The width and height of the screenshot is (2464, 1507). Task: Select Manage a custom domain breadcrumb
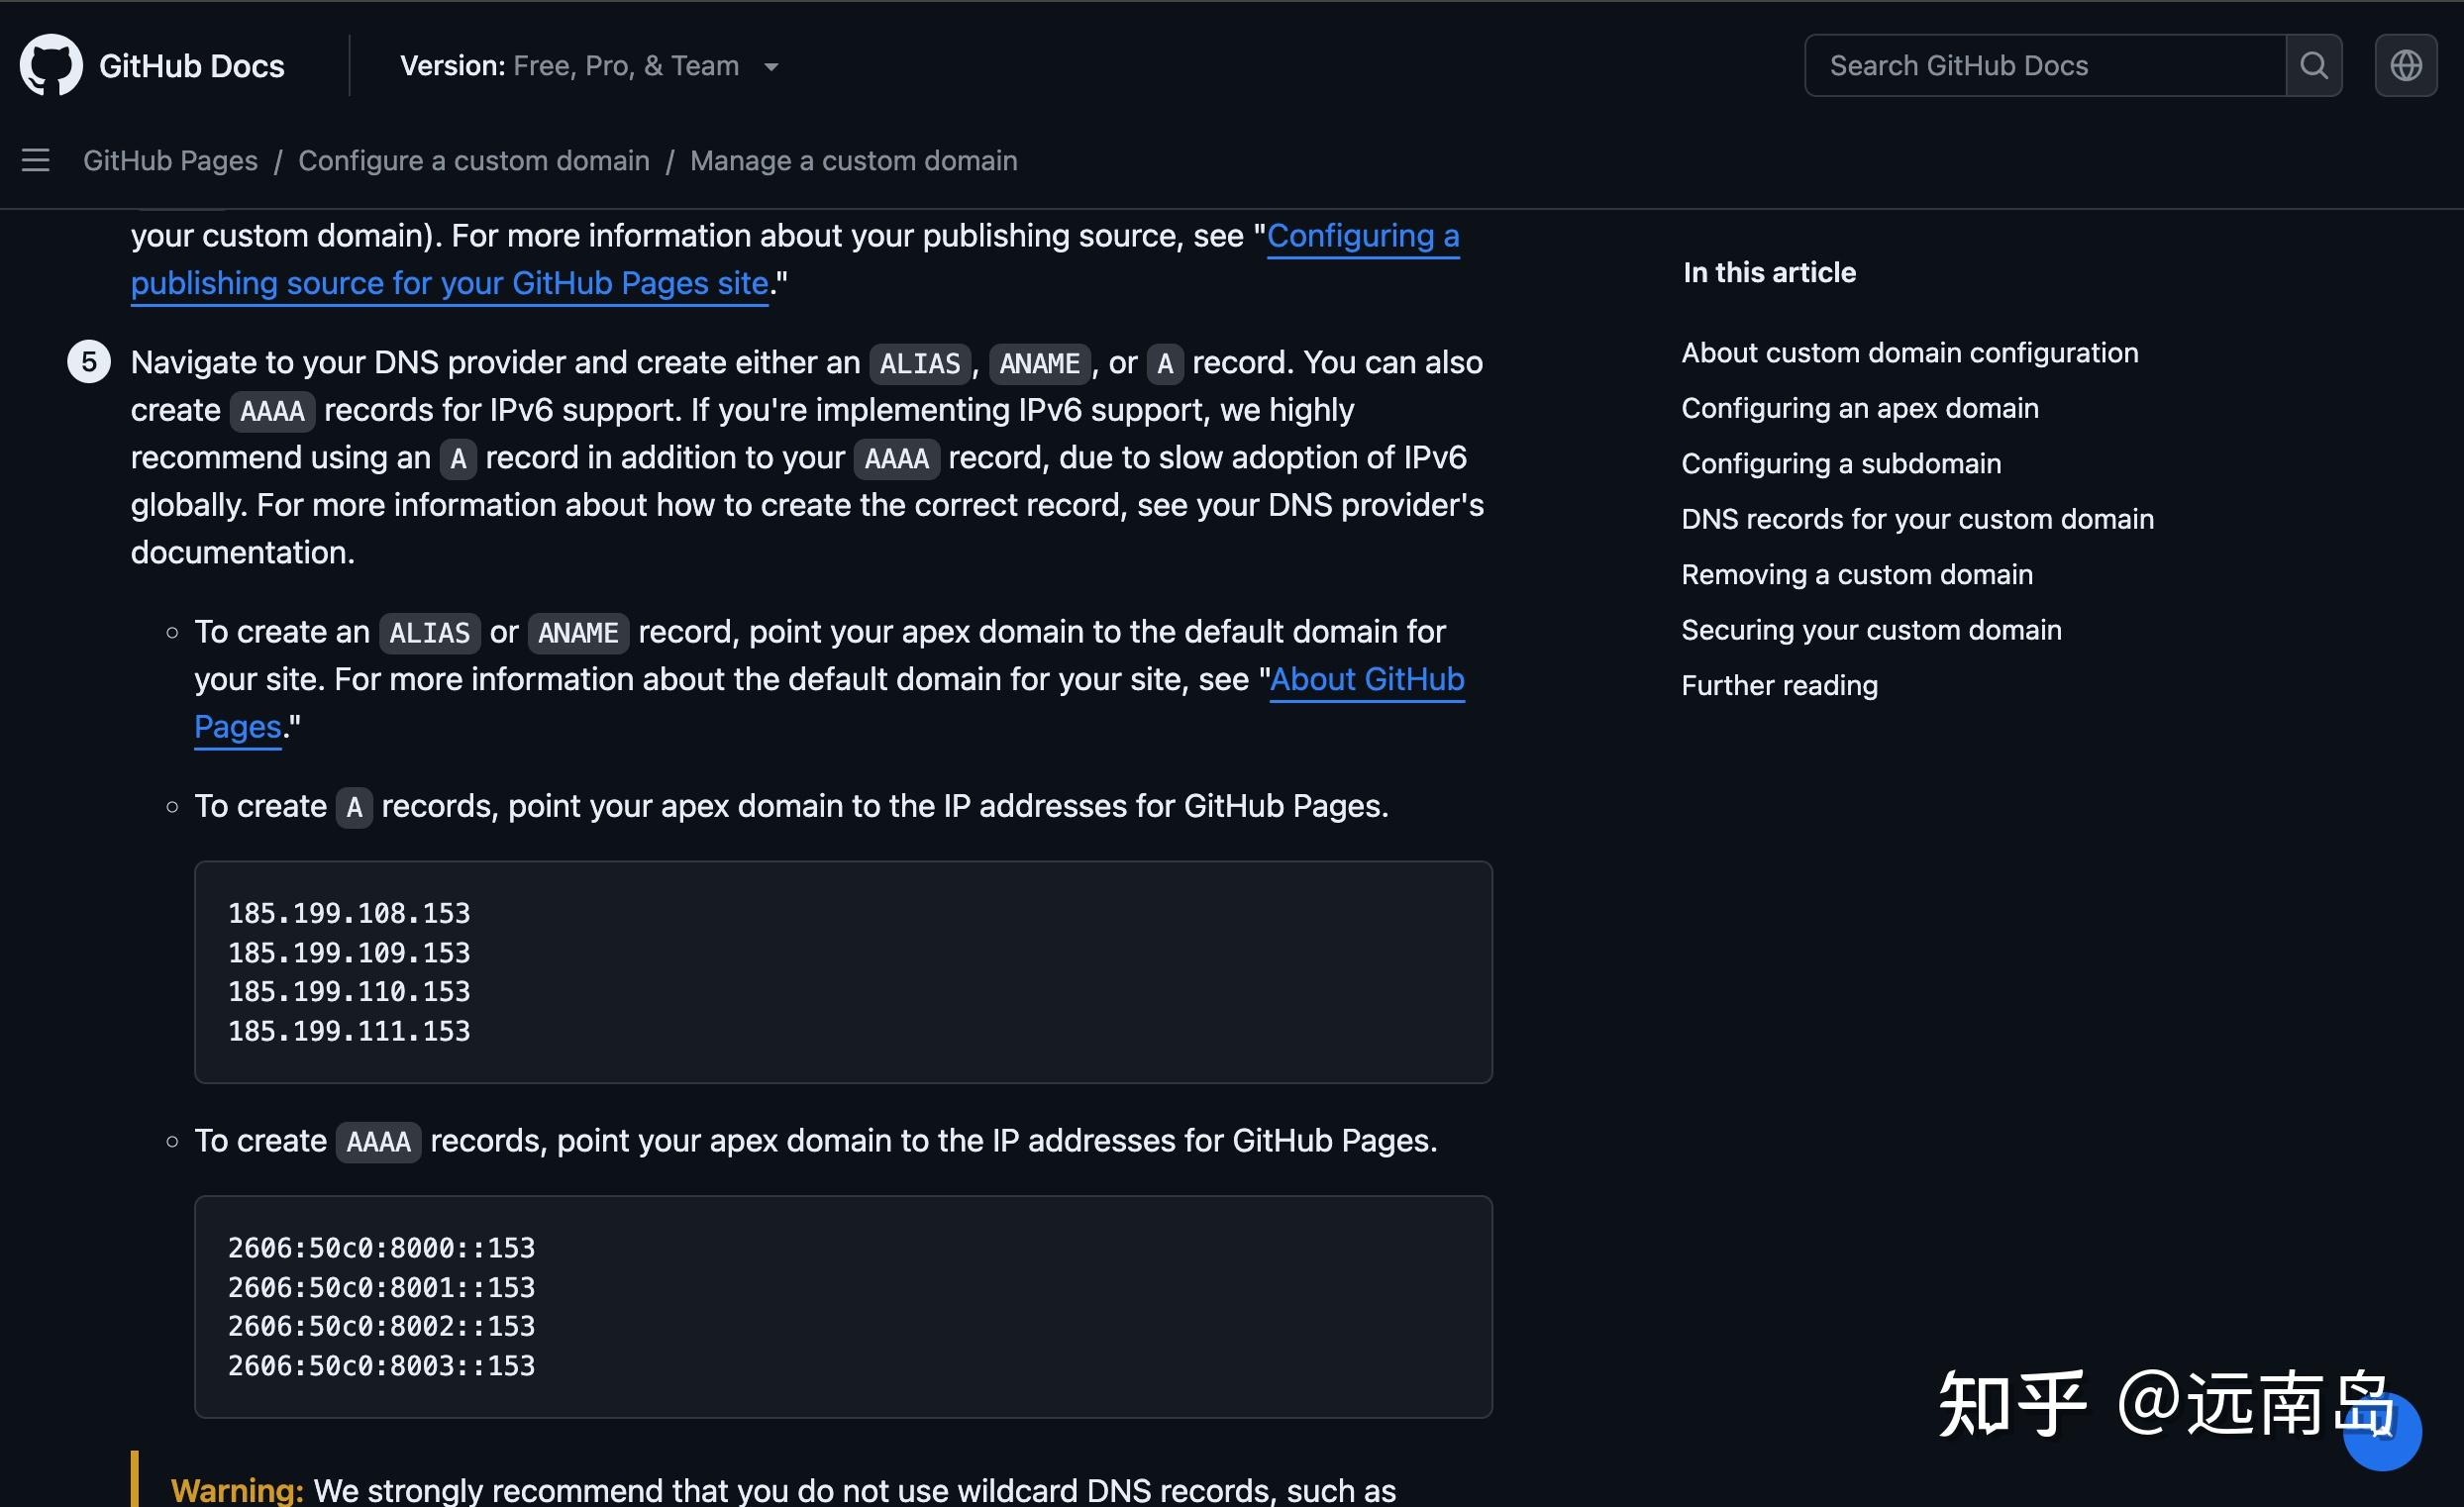coord(854,160)
